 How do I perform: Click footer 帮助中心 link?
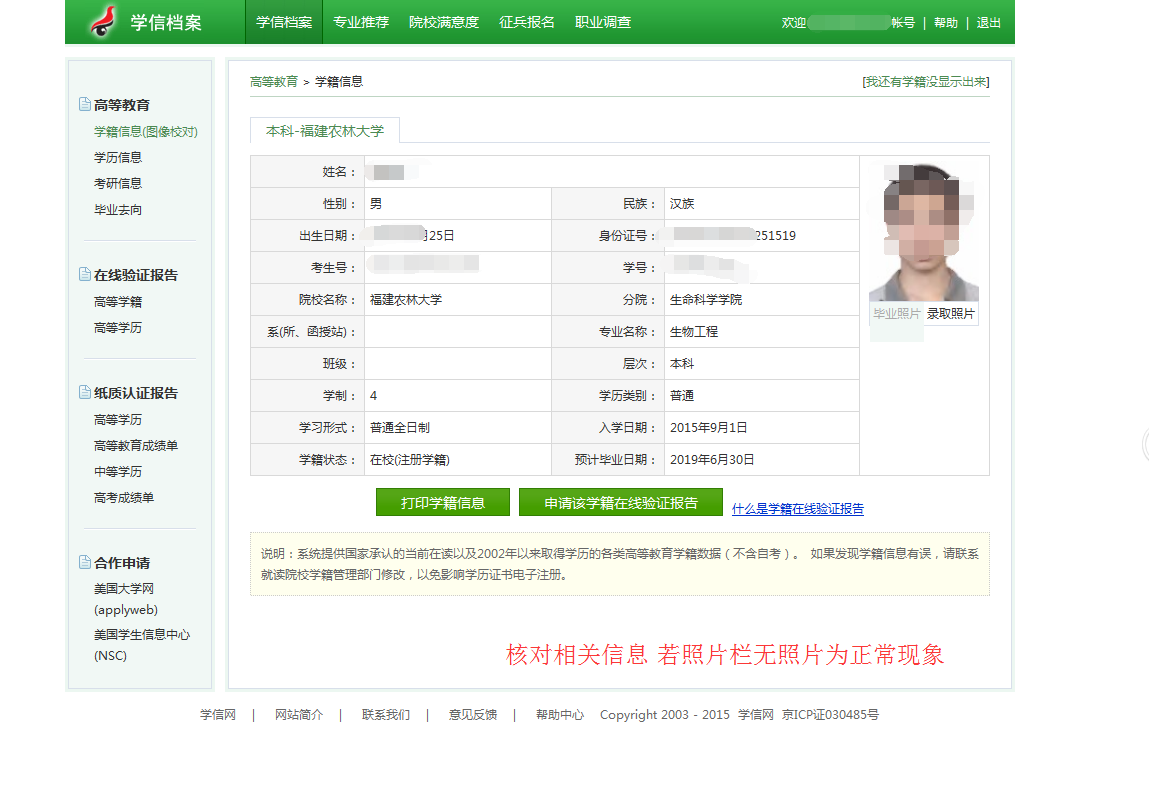coord(560,715)
